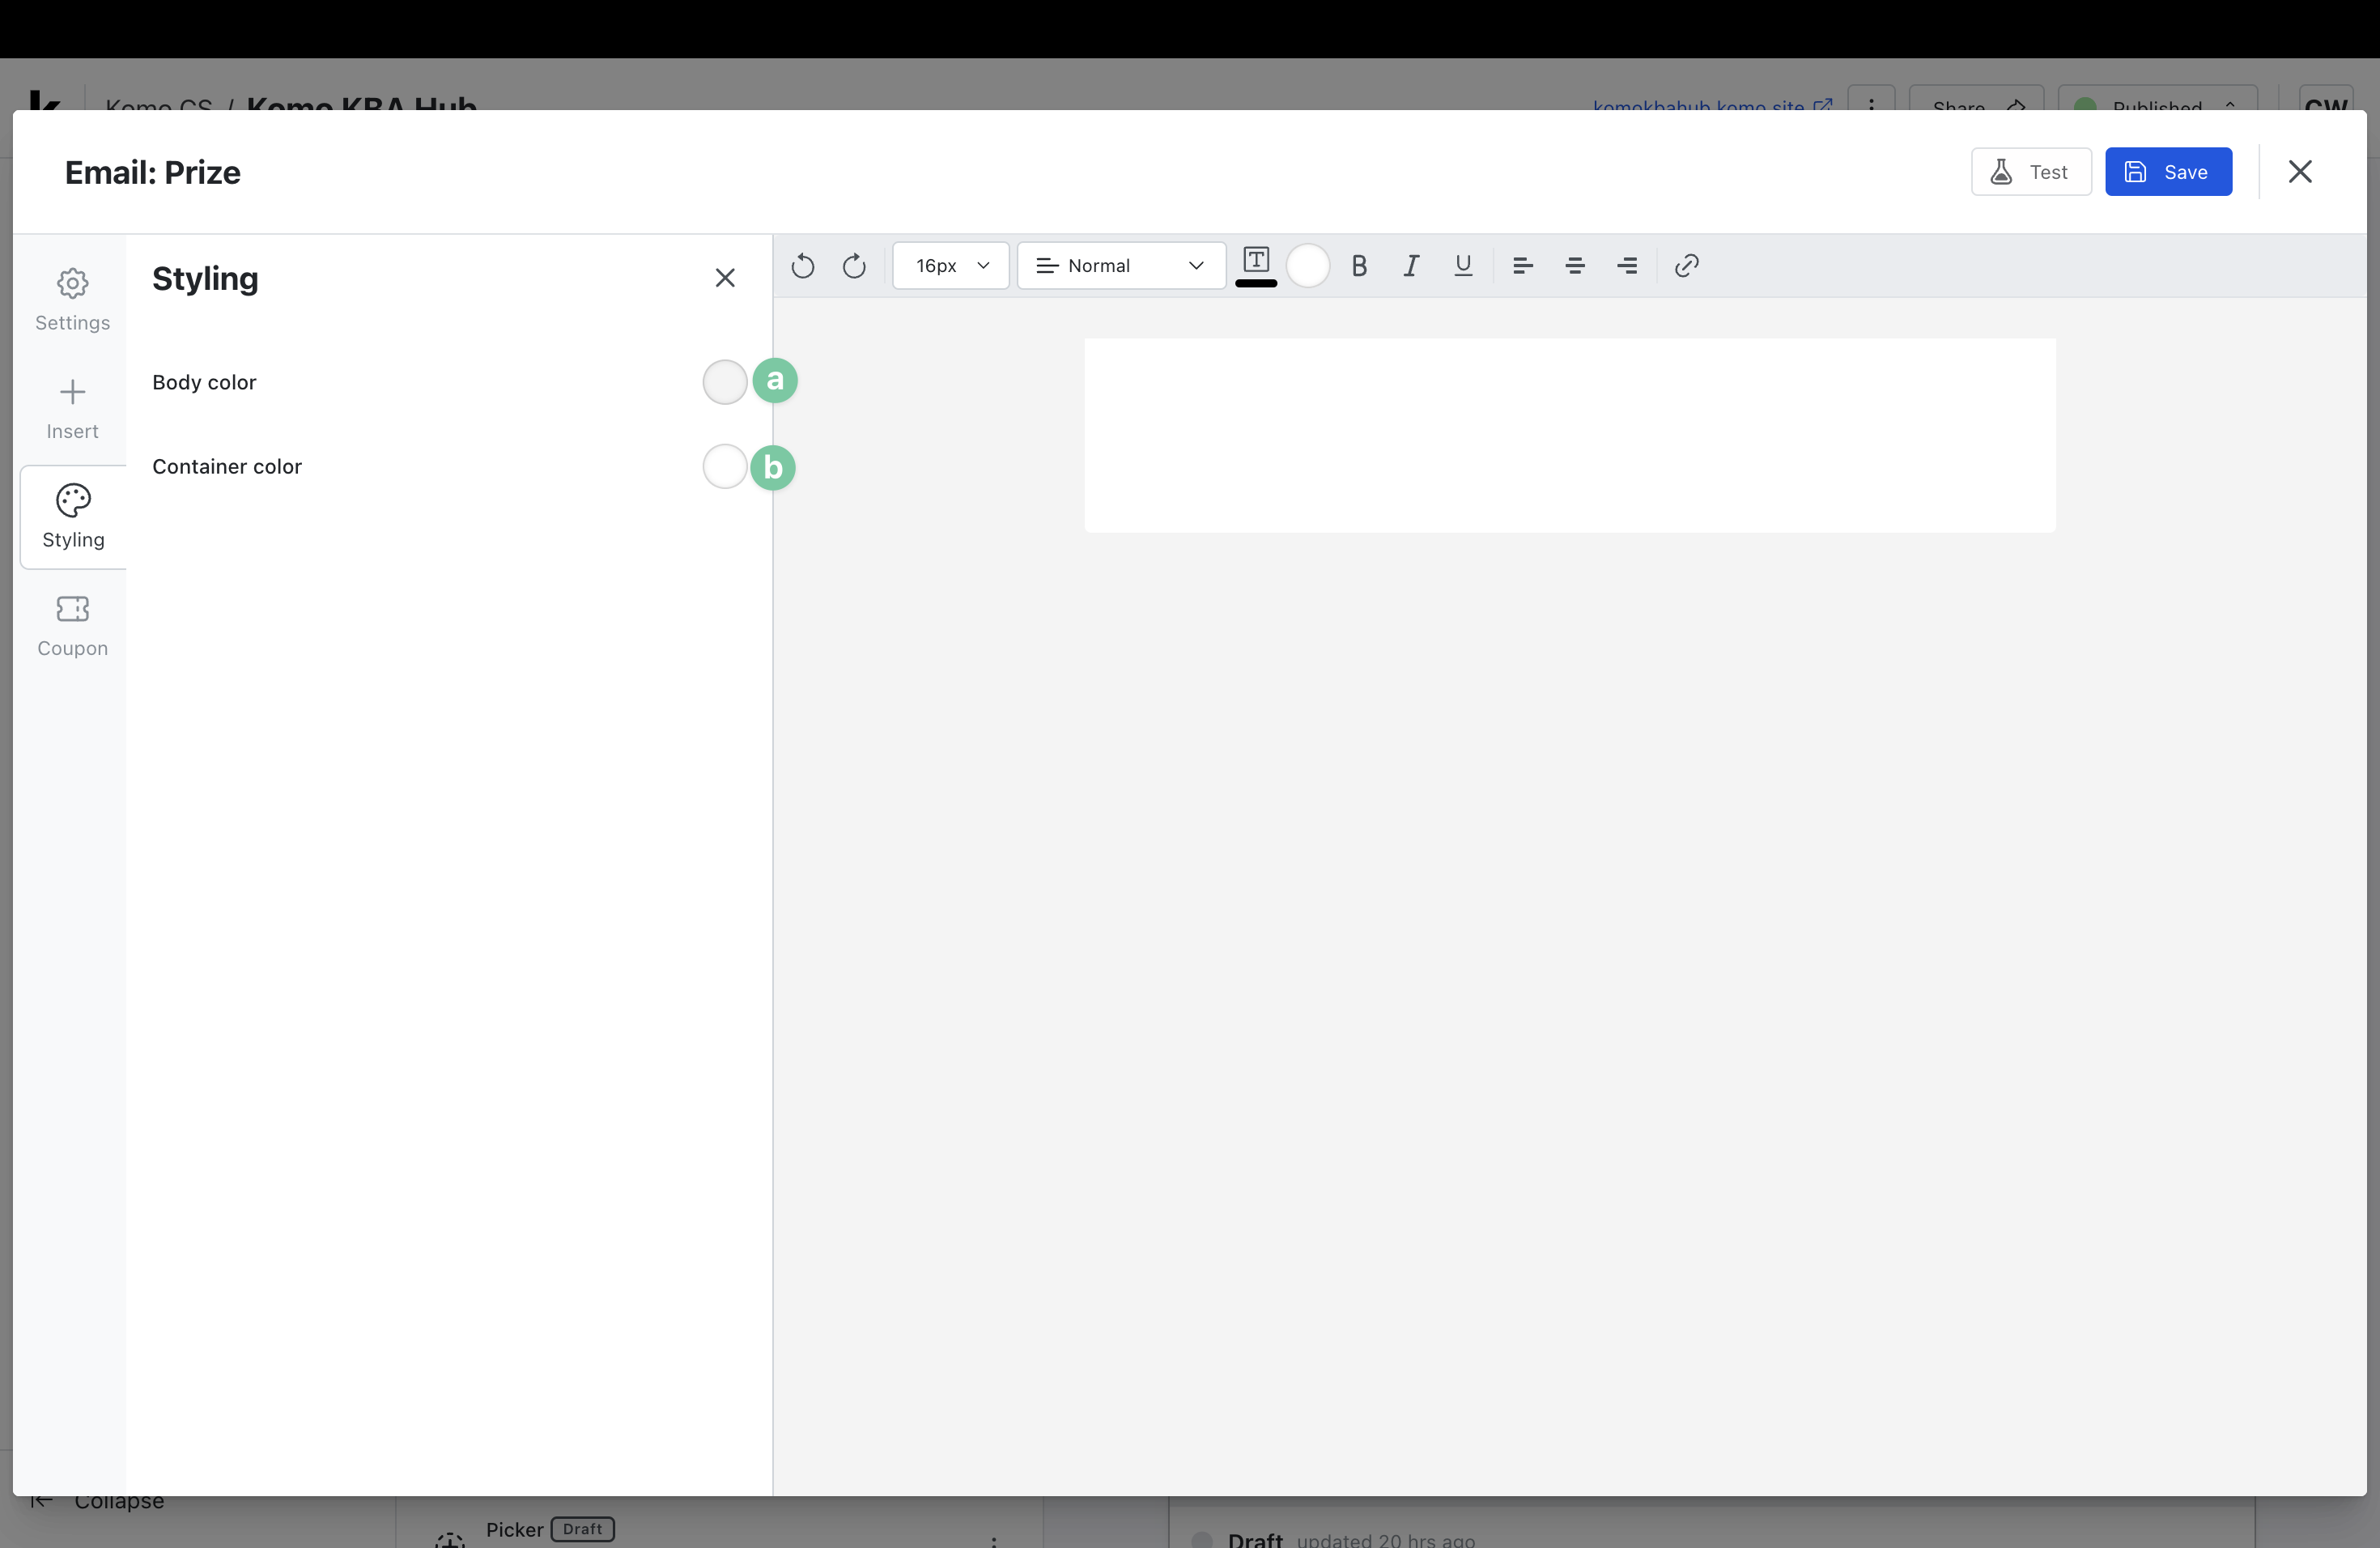The height and width of the screenshot is (1548, 2380).
Task: Pick the Container color swatch
Action: (724, 467)
